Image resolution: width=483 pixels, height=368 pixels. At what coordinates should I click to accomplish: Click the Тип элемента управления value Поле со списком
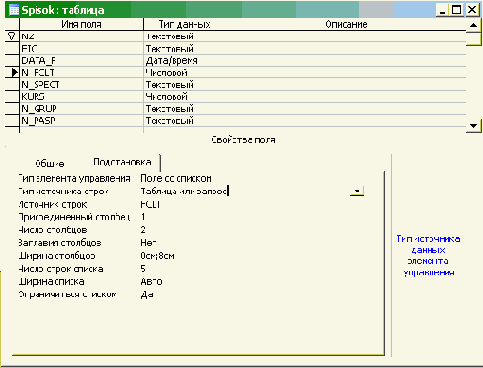tap(176, 178)
